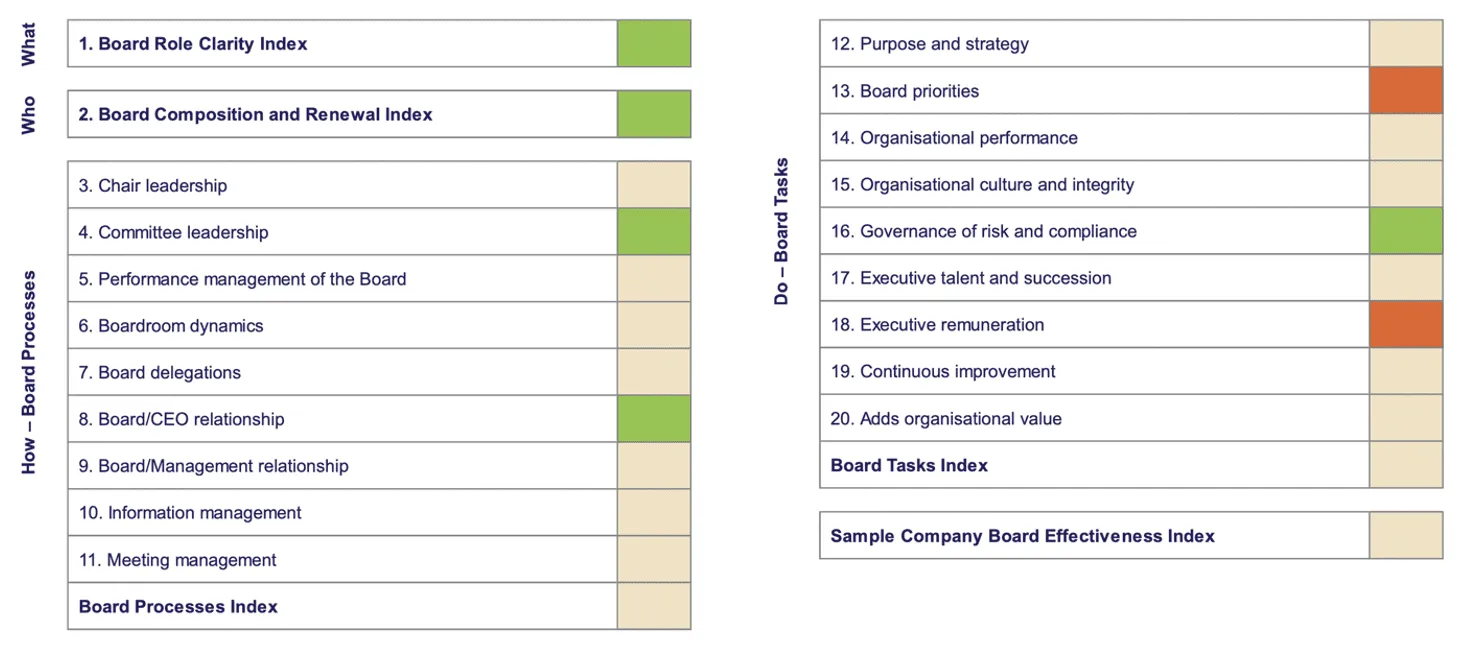The image size is (1472, 654).
Task: Click the green swatch for Board Role Clarity Index
Action: (653, 44)
